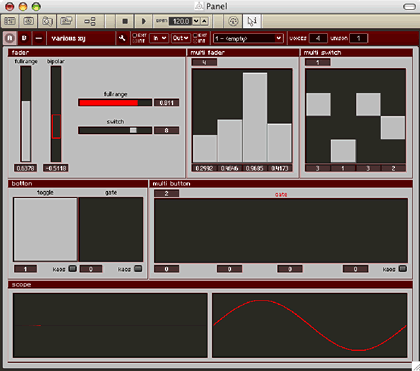Click the voices number field
Screen dimensions: 420x371
coord(318,38)
